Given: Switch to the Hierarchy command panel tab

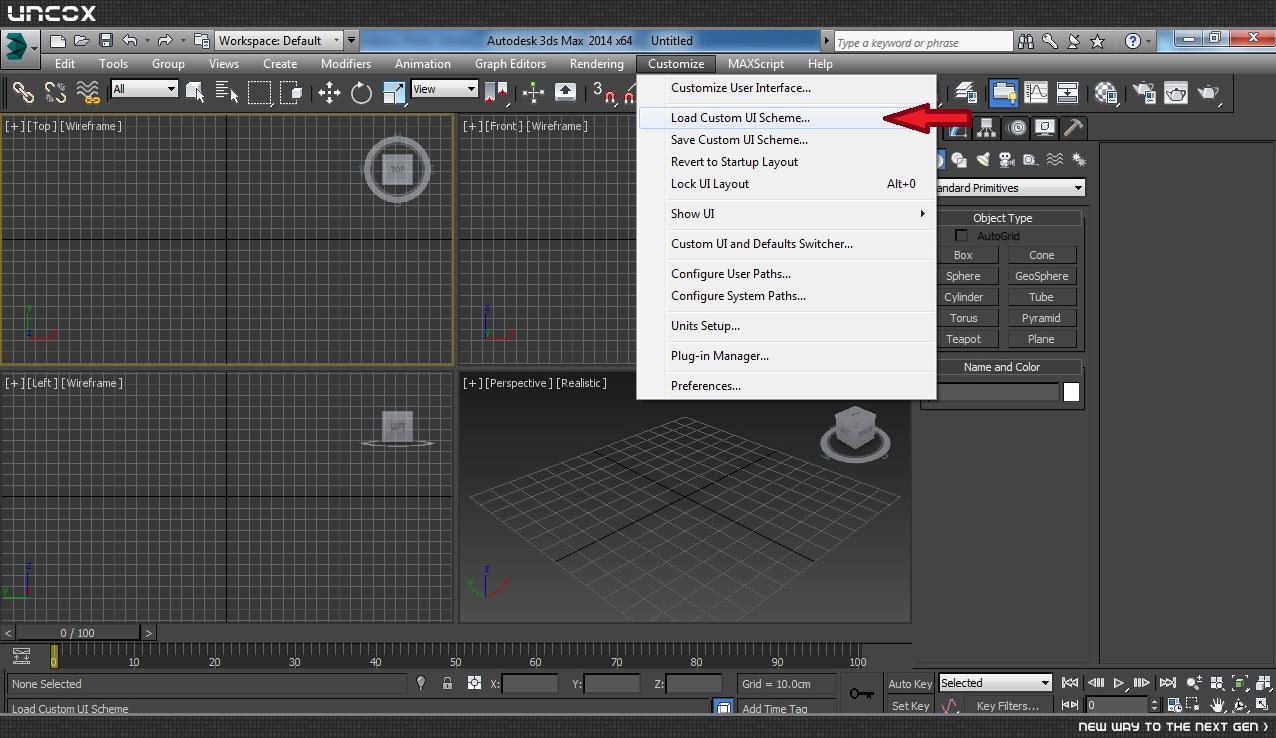Looking at the screenshot, I should pyautogui.click(x=987, y=128).
